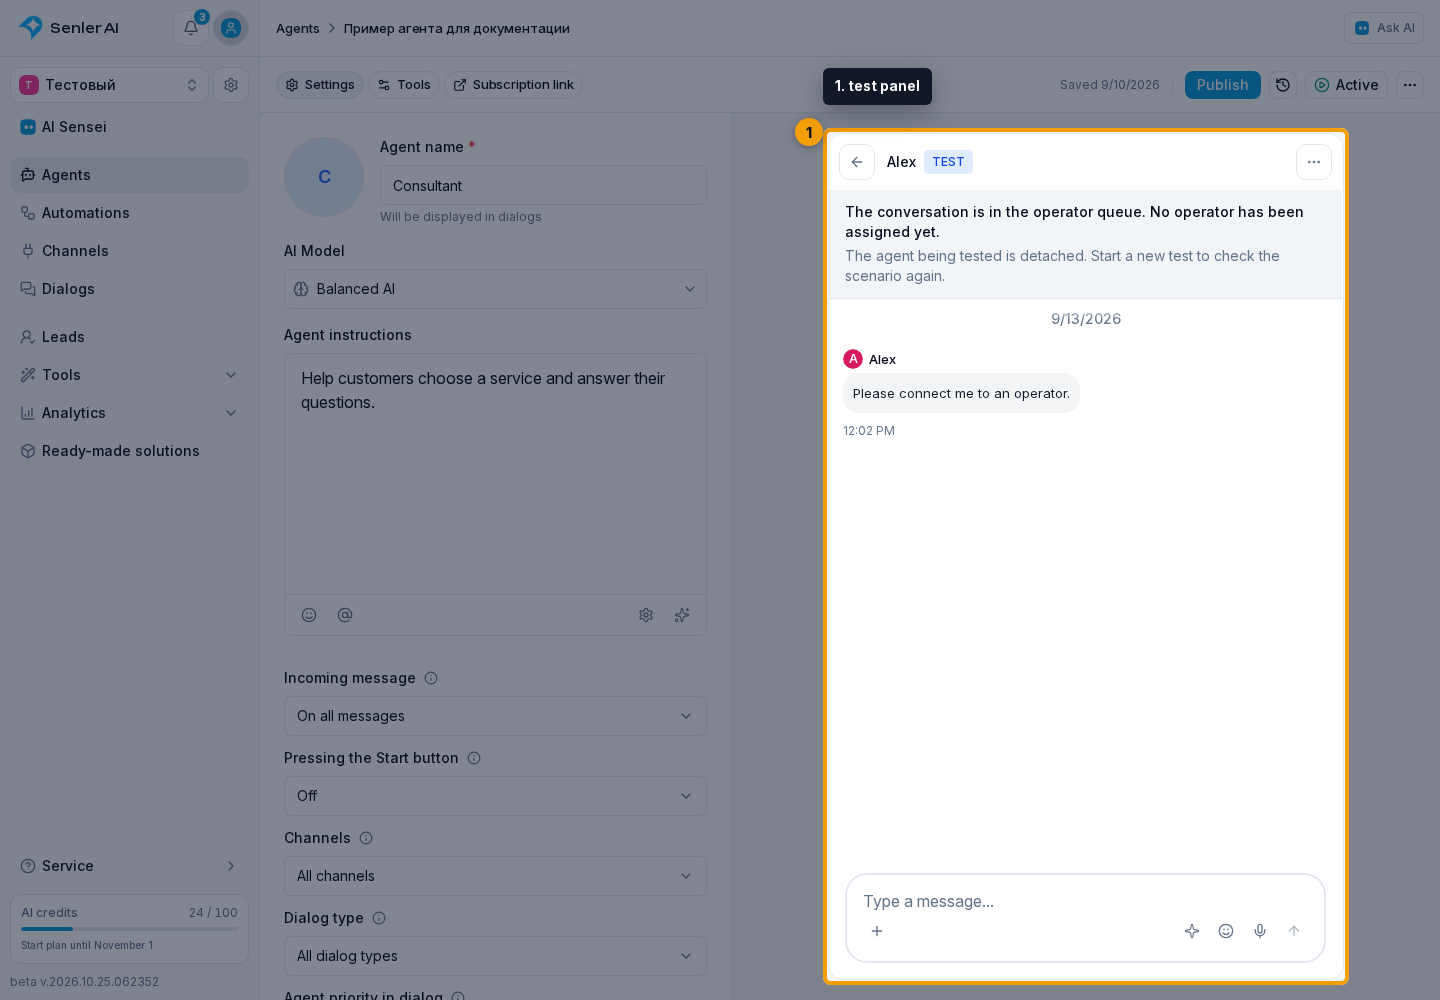
Task: Open Channels All channels dropdown
Action: (495, 876)
